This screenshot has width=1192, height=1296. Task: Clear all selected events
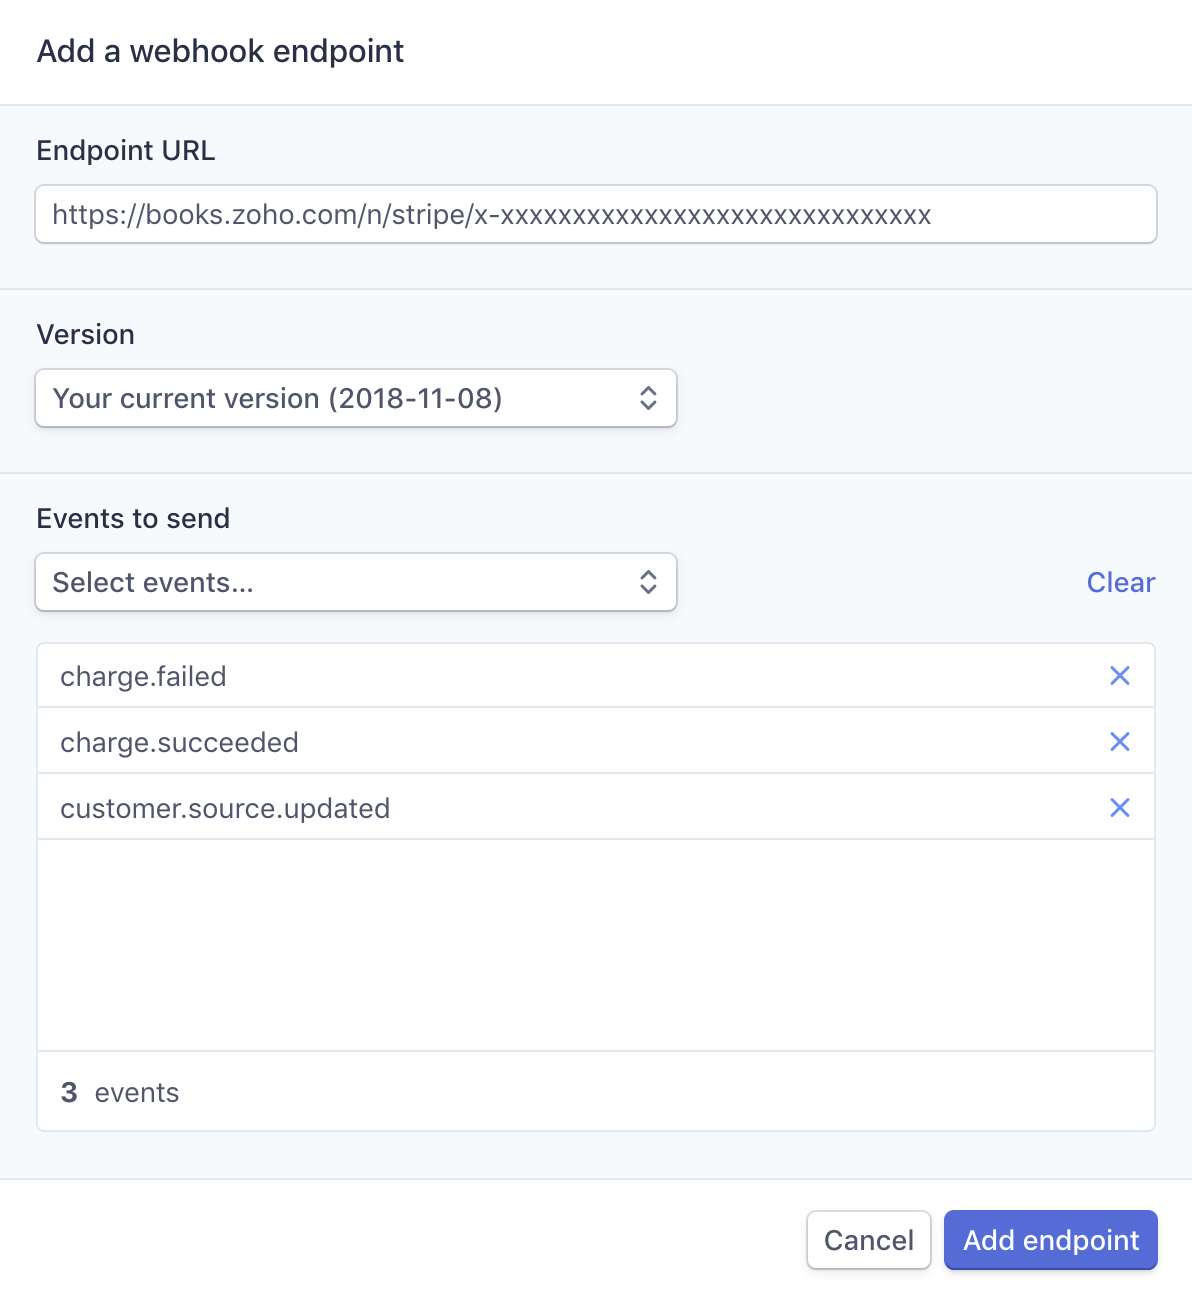tap(1120, 581)
